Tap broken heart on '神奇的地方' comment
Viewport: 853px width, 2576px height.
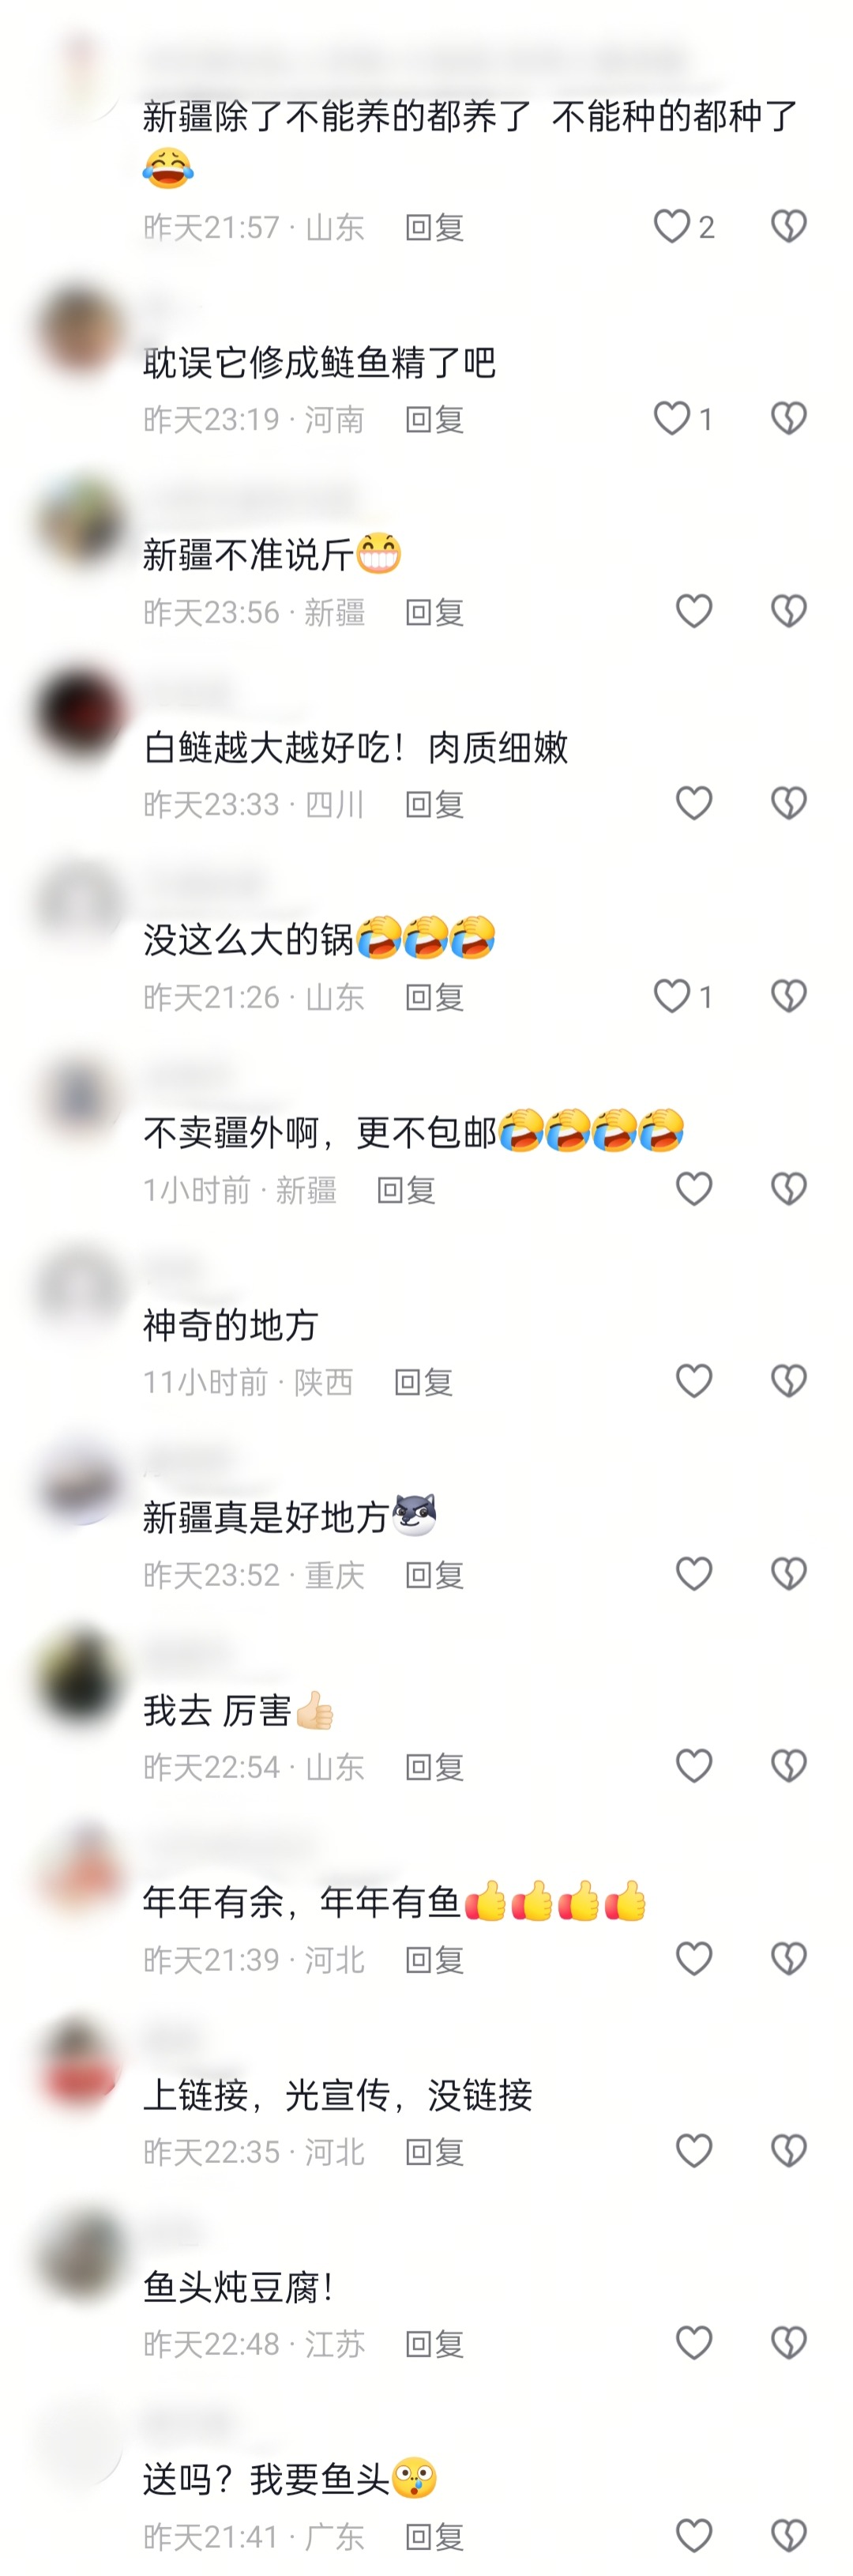pyautogui.click(x=789, y=1381)
